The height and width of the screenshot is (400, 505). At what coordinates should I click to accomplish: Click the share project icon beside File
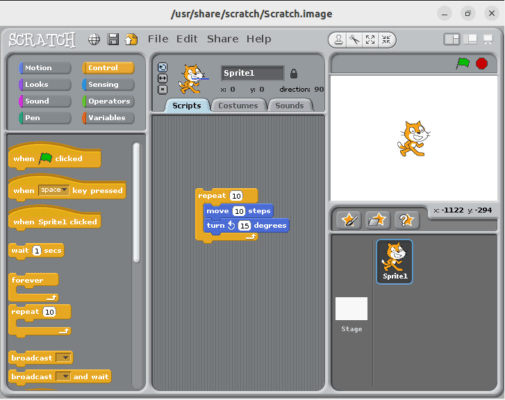(131, 39)
